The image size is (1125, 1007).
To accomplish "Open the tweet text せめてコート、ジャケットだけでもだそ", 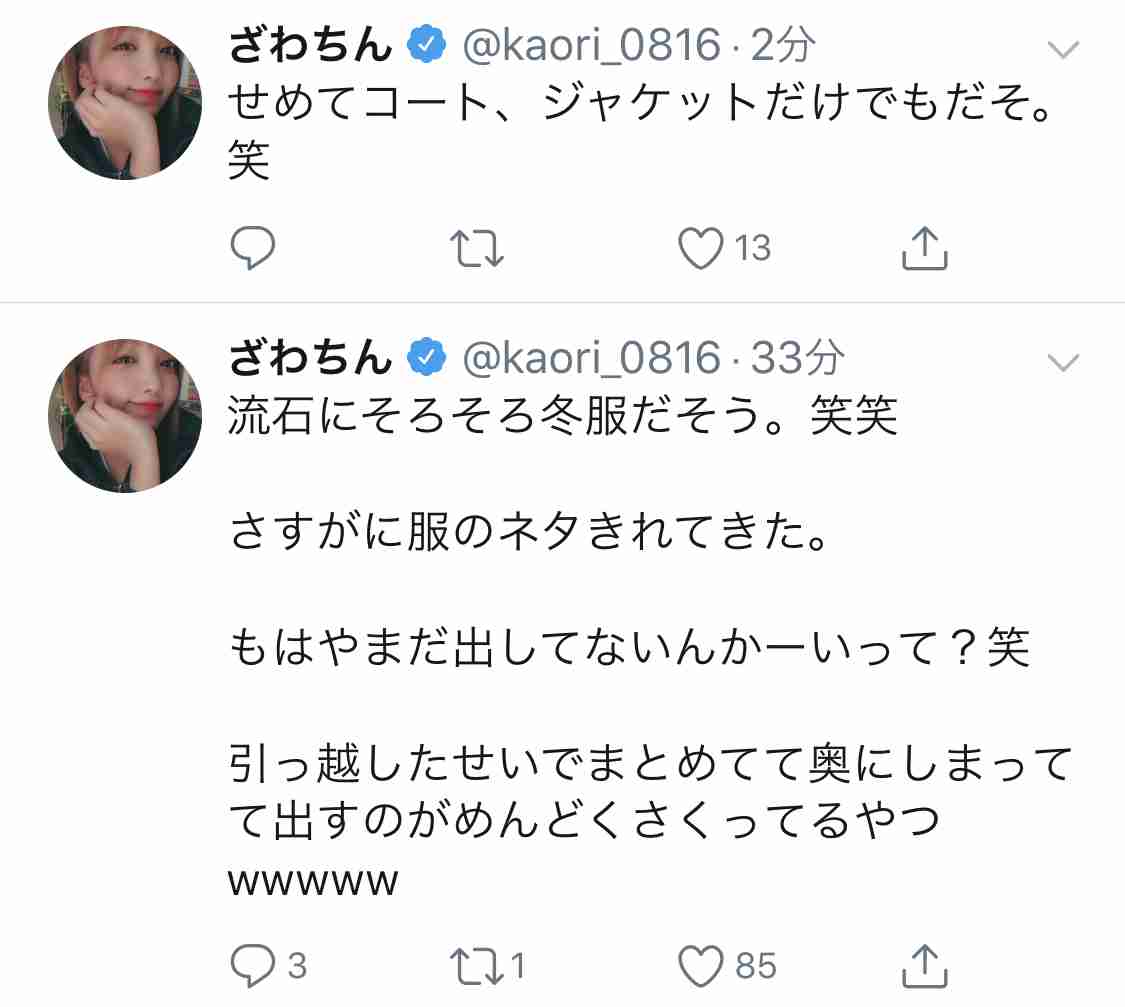I will (x=641, y=103).
